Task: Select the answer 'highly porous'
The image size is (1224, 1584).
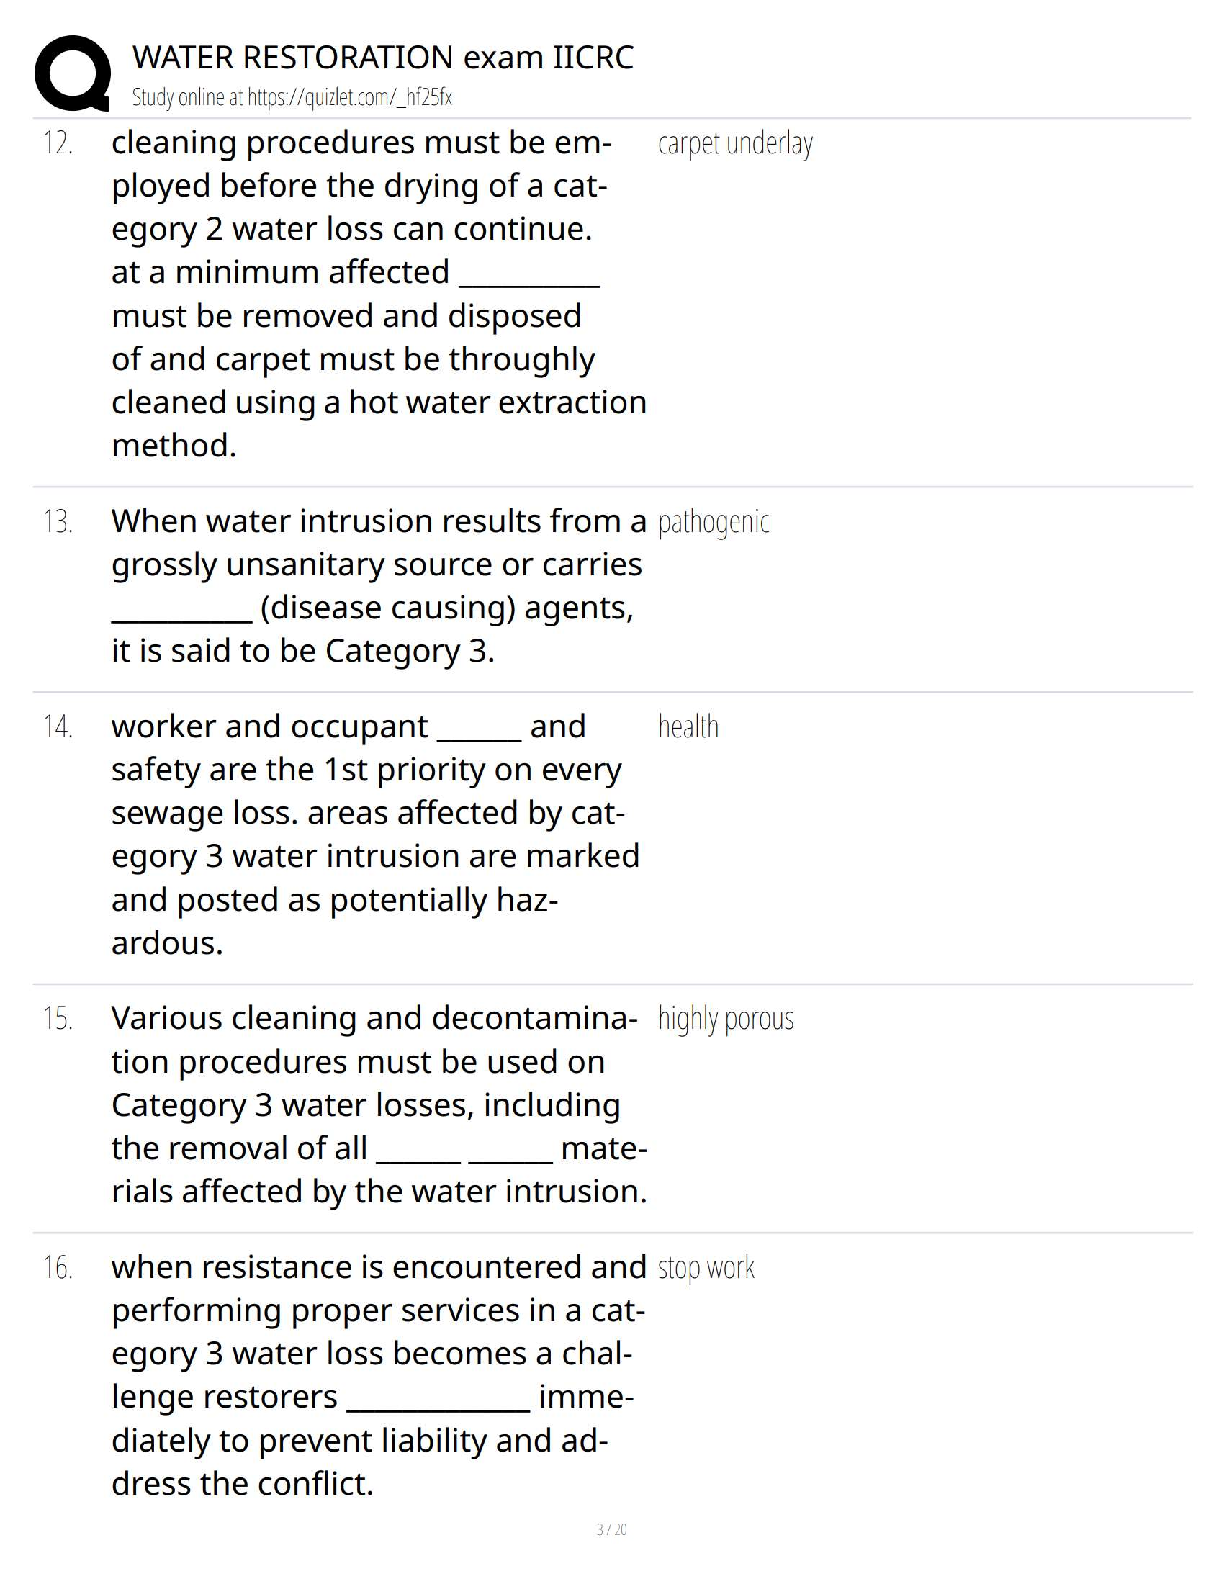Action: coord(725,1019)
